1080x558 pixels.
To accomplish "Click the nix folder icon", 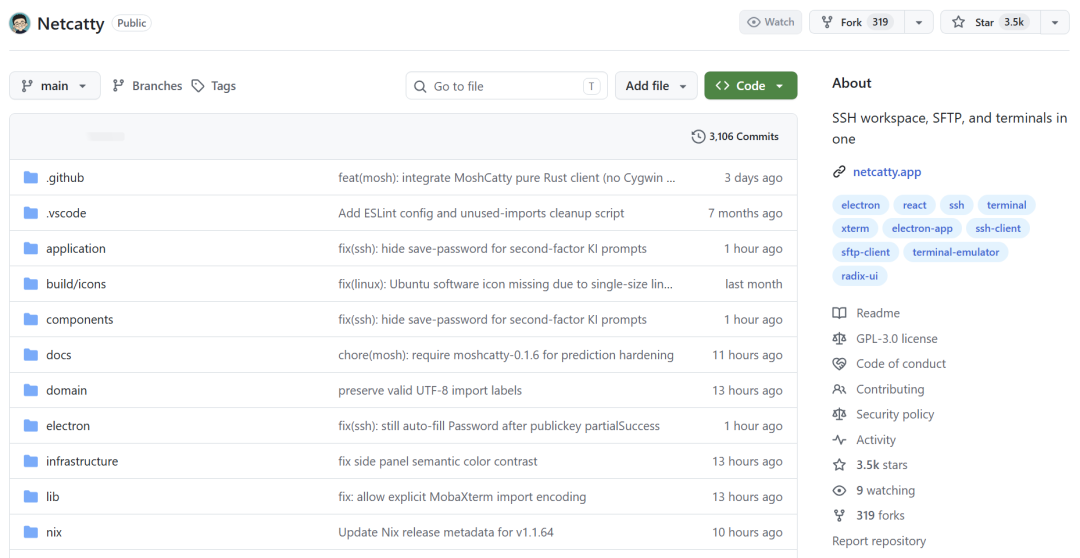I will tap(30, 533).
